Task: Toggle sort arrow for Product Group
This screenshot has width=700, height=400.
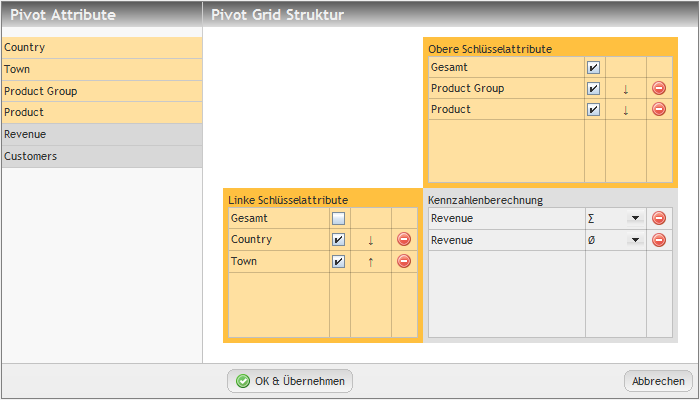Action: (x=625, y=88)
